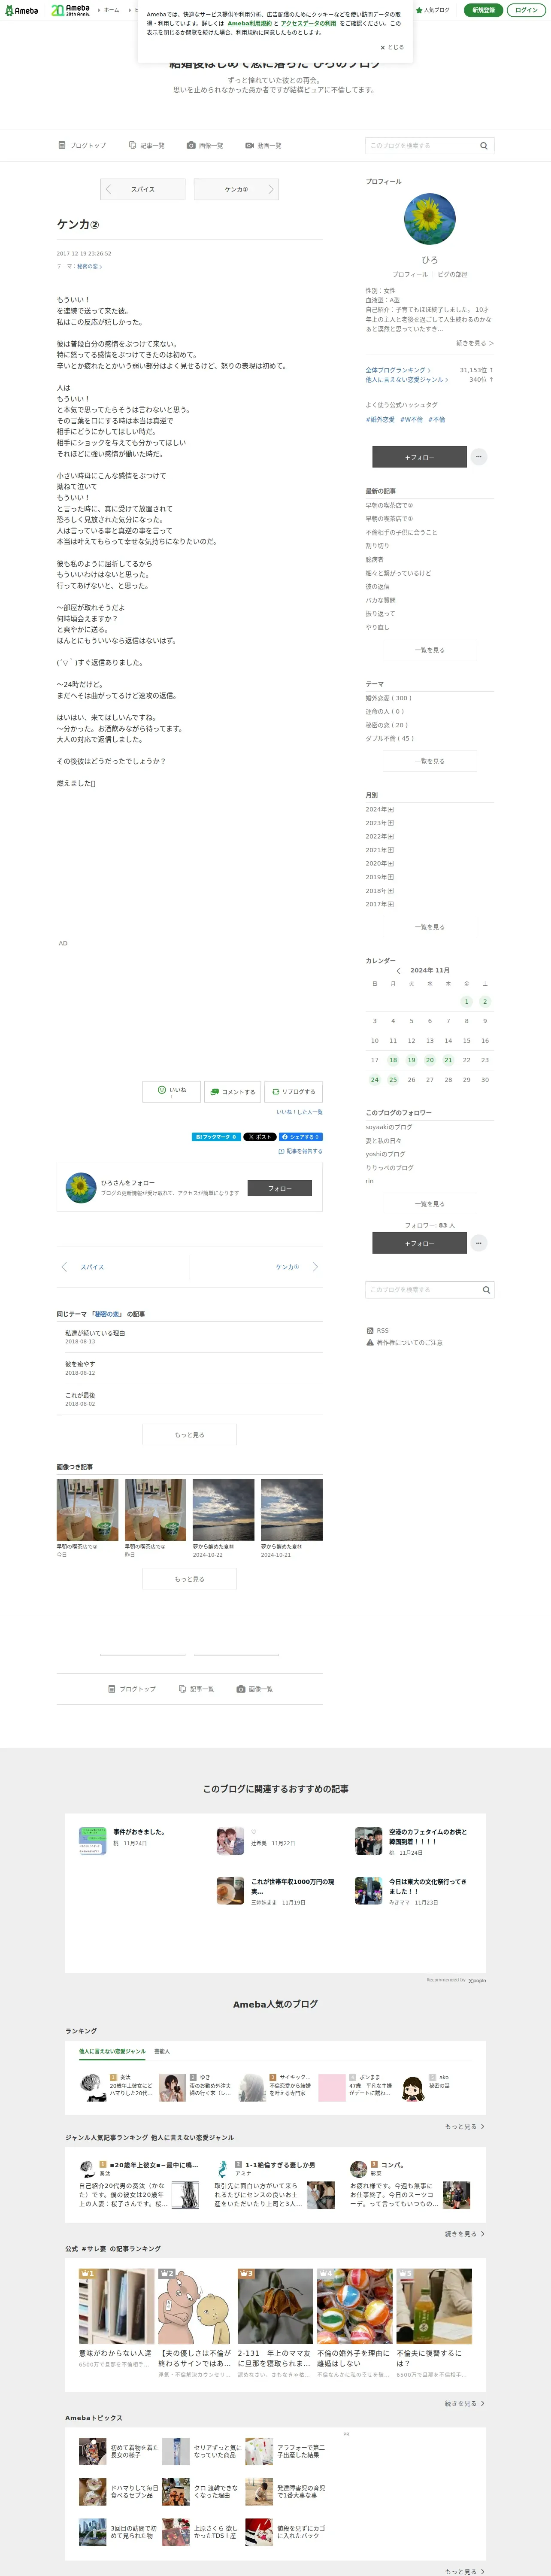Go to previous article スパイス at the top
The image size is (551, 2576).
[x=143, y=189]
